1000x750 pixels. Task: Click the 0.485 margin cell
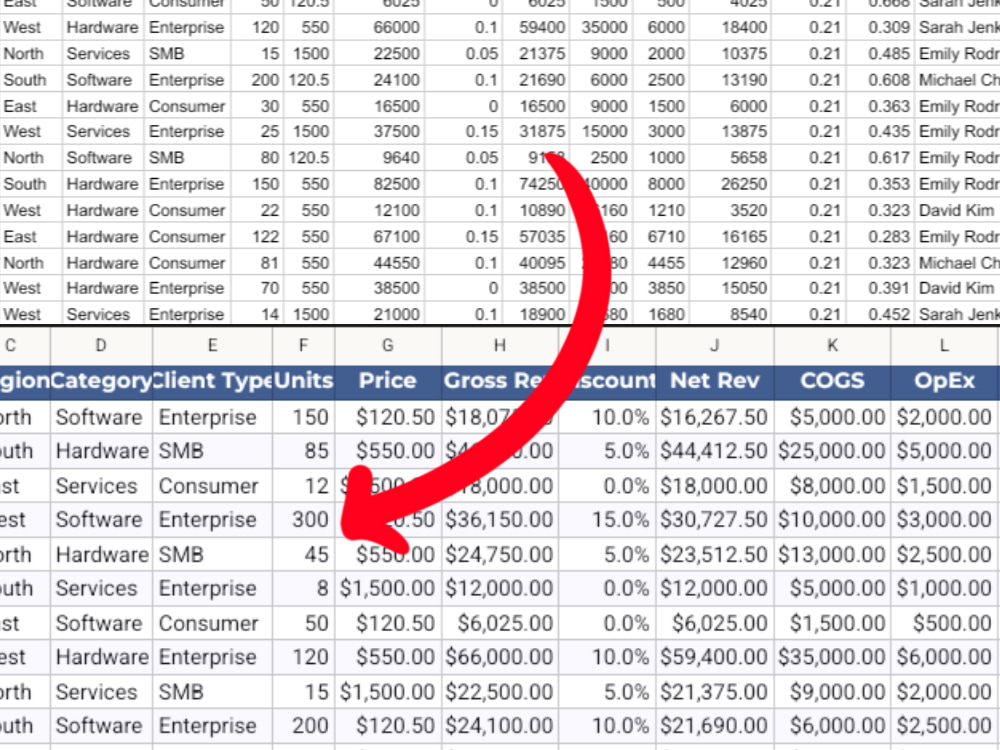(x=880, y=54)
